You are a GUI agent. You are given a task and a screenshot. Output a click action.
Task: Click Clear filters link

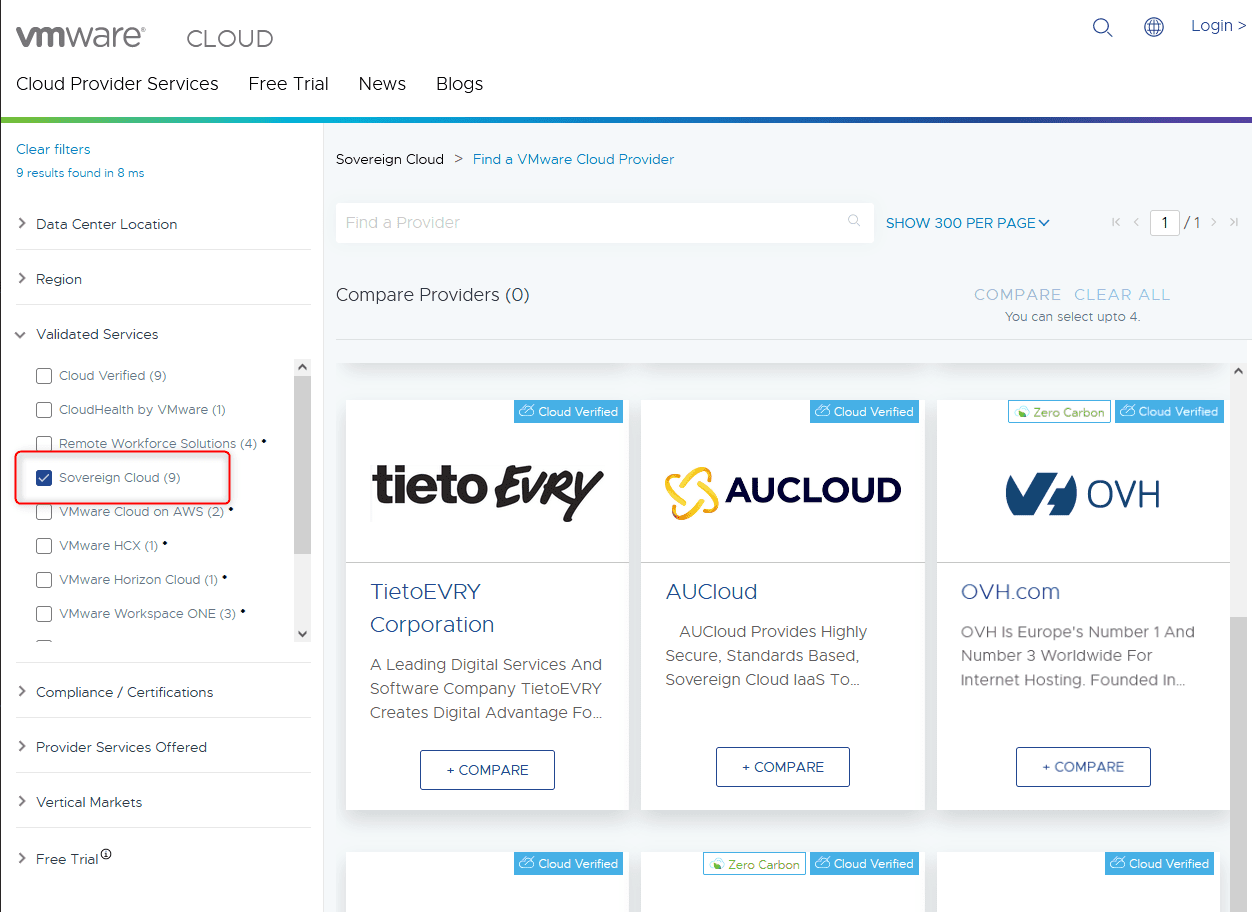tap(53, 149)
